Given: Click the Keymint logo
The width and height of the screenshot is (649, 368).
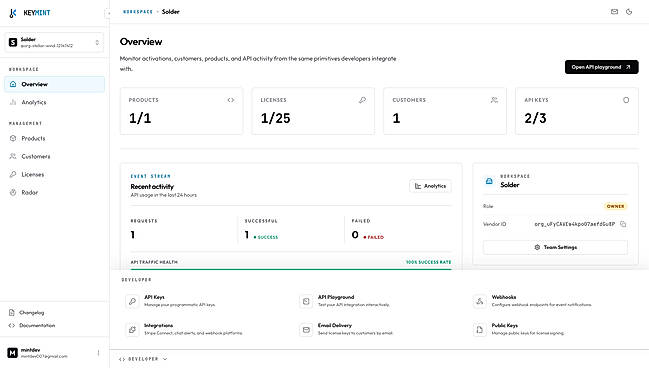Looking at the screenshot, I should pyautogui.click(x=29, y=13).
